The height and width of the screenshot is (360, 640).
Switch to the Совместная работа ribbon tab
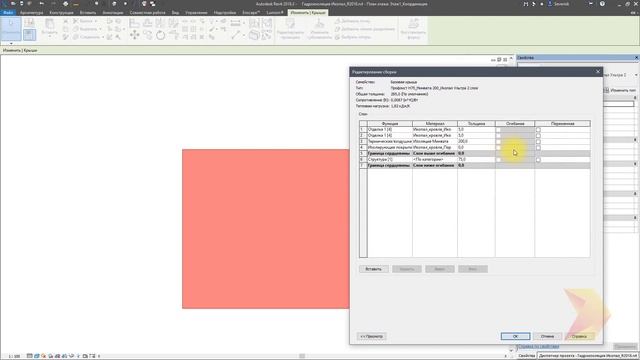tap(147, 13)
